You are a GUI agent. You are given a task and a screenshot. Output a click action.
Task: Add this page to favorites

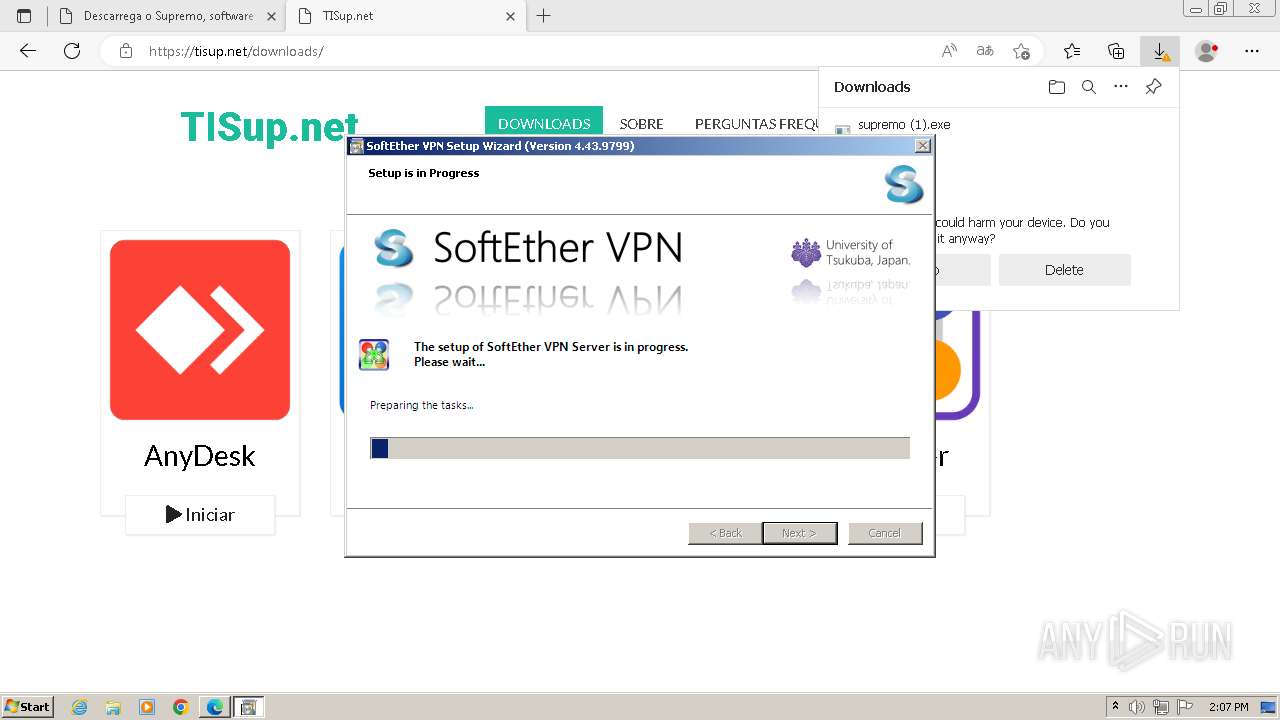point(1021,51)
